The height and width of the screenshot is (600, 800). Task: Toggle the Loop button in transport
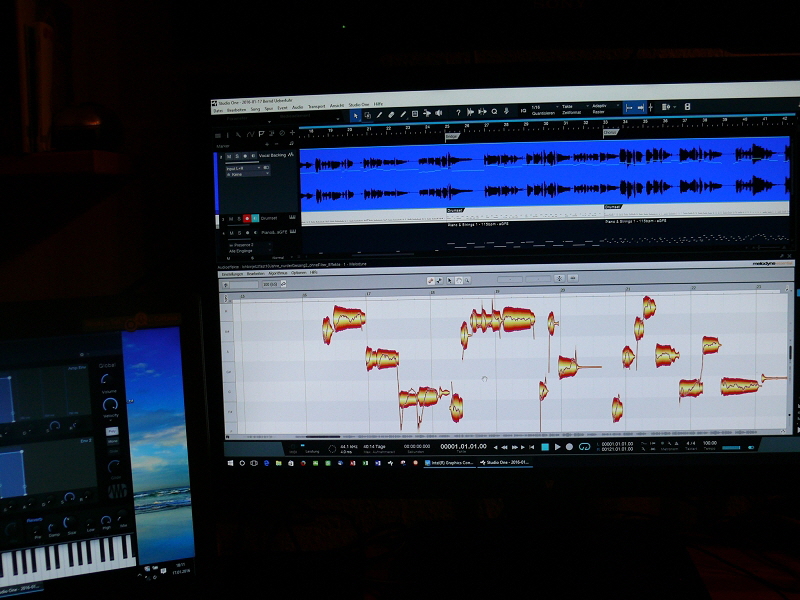click(x=583, y=446)
